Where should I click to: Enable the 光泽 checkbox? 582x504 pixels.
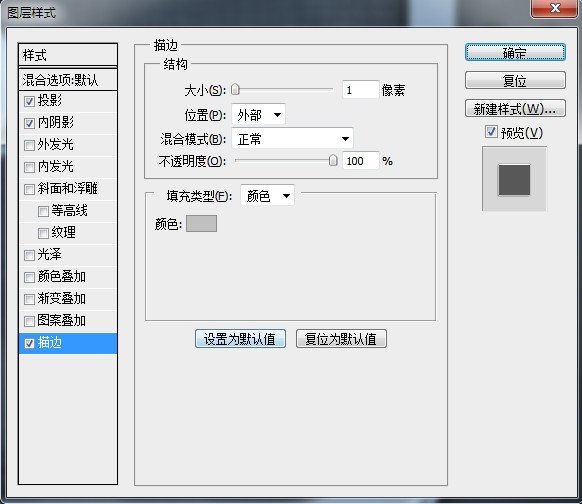coord(29,255)
